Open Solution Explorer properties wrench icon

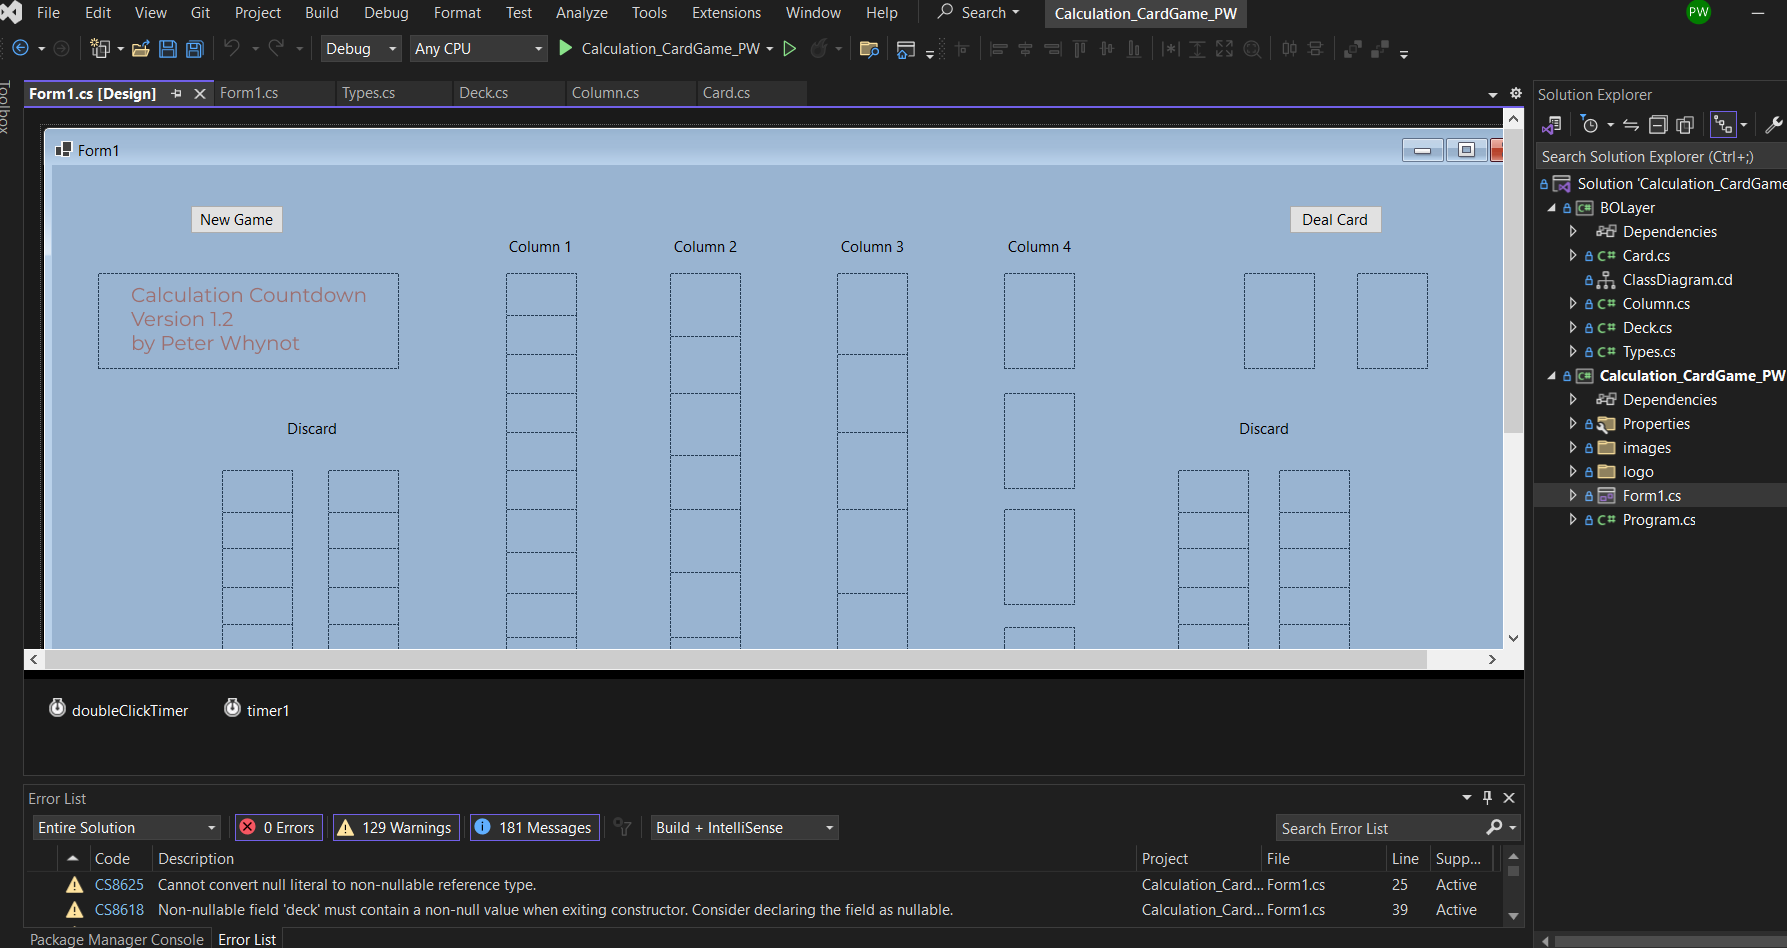[1773, 125]
